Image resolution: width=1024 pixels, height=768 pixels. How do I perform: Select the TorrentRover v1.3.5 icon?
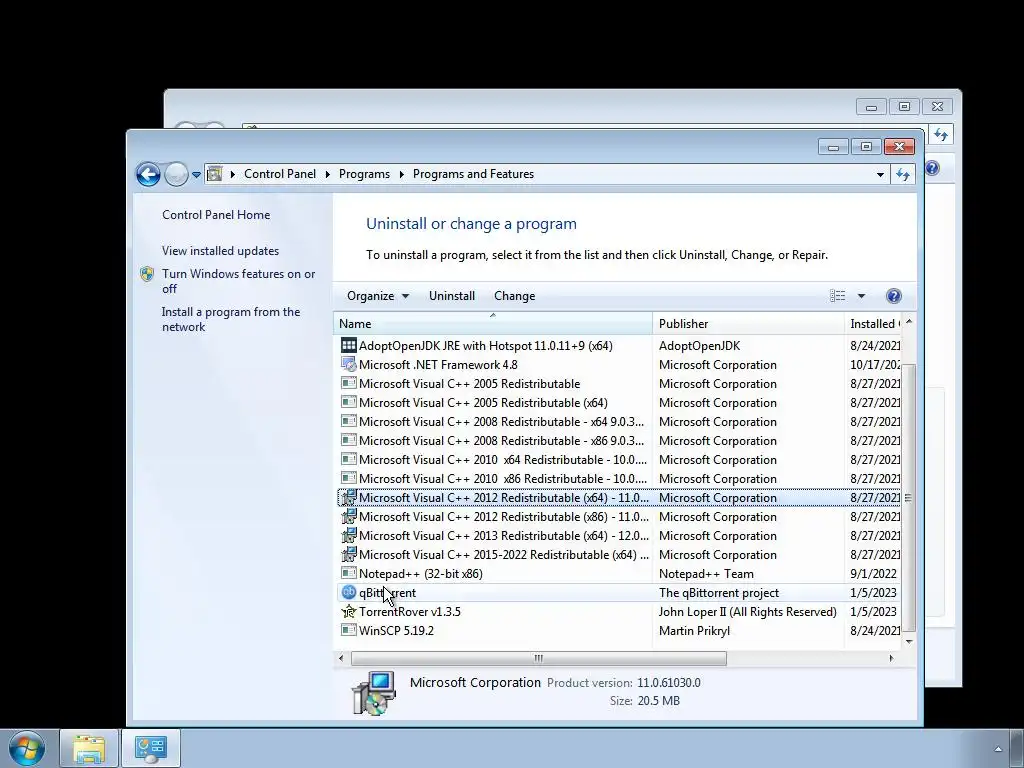point(349,611)
